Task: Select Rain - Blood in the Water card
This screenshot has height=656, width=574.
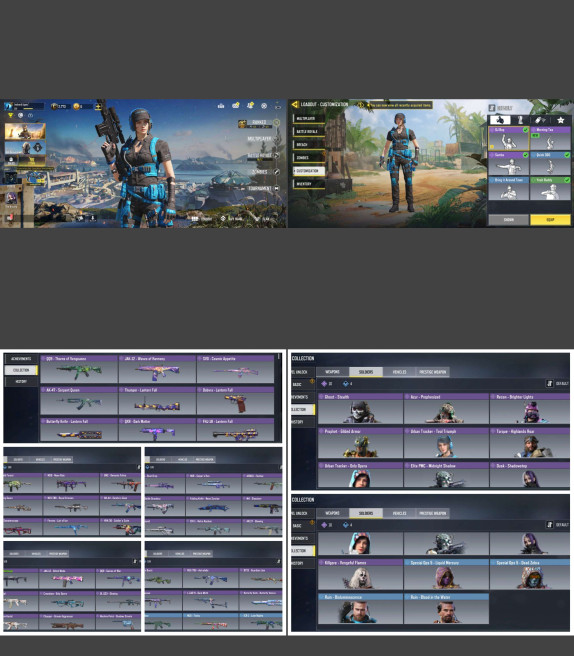Action: pyautogui.click(x=446, y=609)
